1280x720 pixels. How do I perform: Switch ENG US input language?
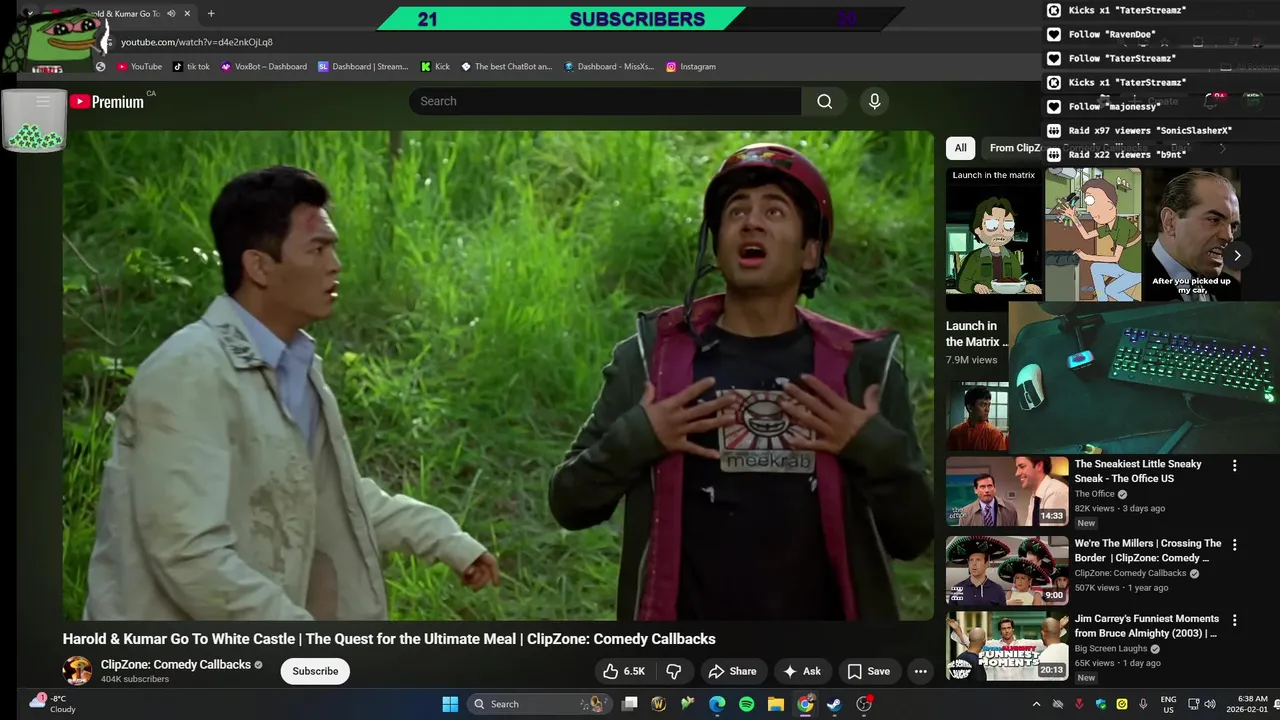[x=1168, y=704]
